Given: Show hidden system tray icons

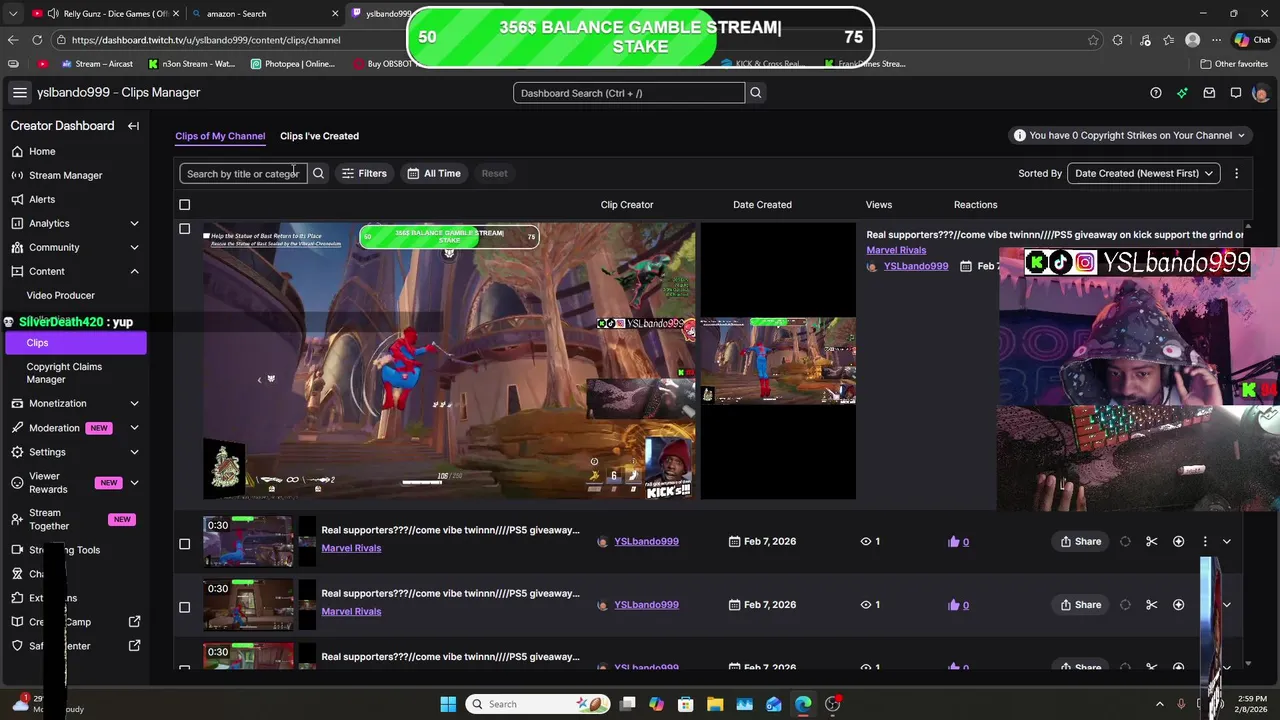Looking at the screenshot, I should point(1160,704).
